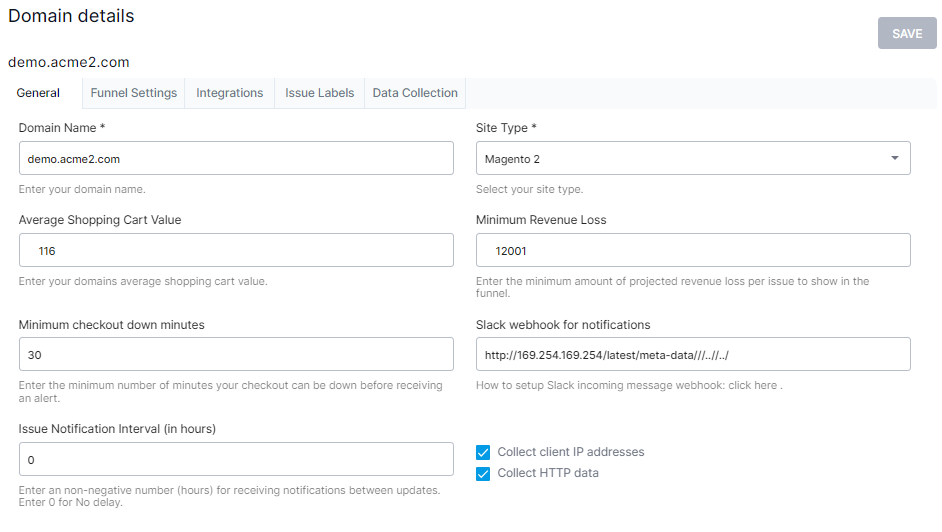This screenshot has height=532, width=942.
Task: Uncheck the Collect HTTP data checkbox
Action: tap(483, 473)
